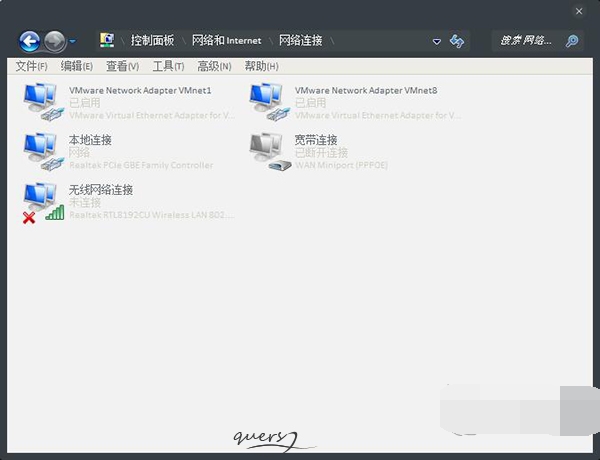Select the VMnet8 adapter icon
The width and height of the screenshot is (600, 460).
(x=269, y=102)
